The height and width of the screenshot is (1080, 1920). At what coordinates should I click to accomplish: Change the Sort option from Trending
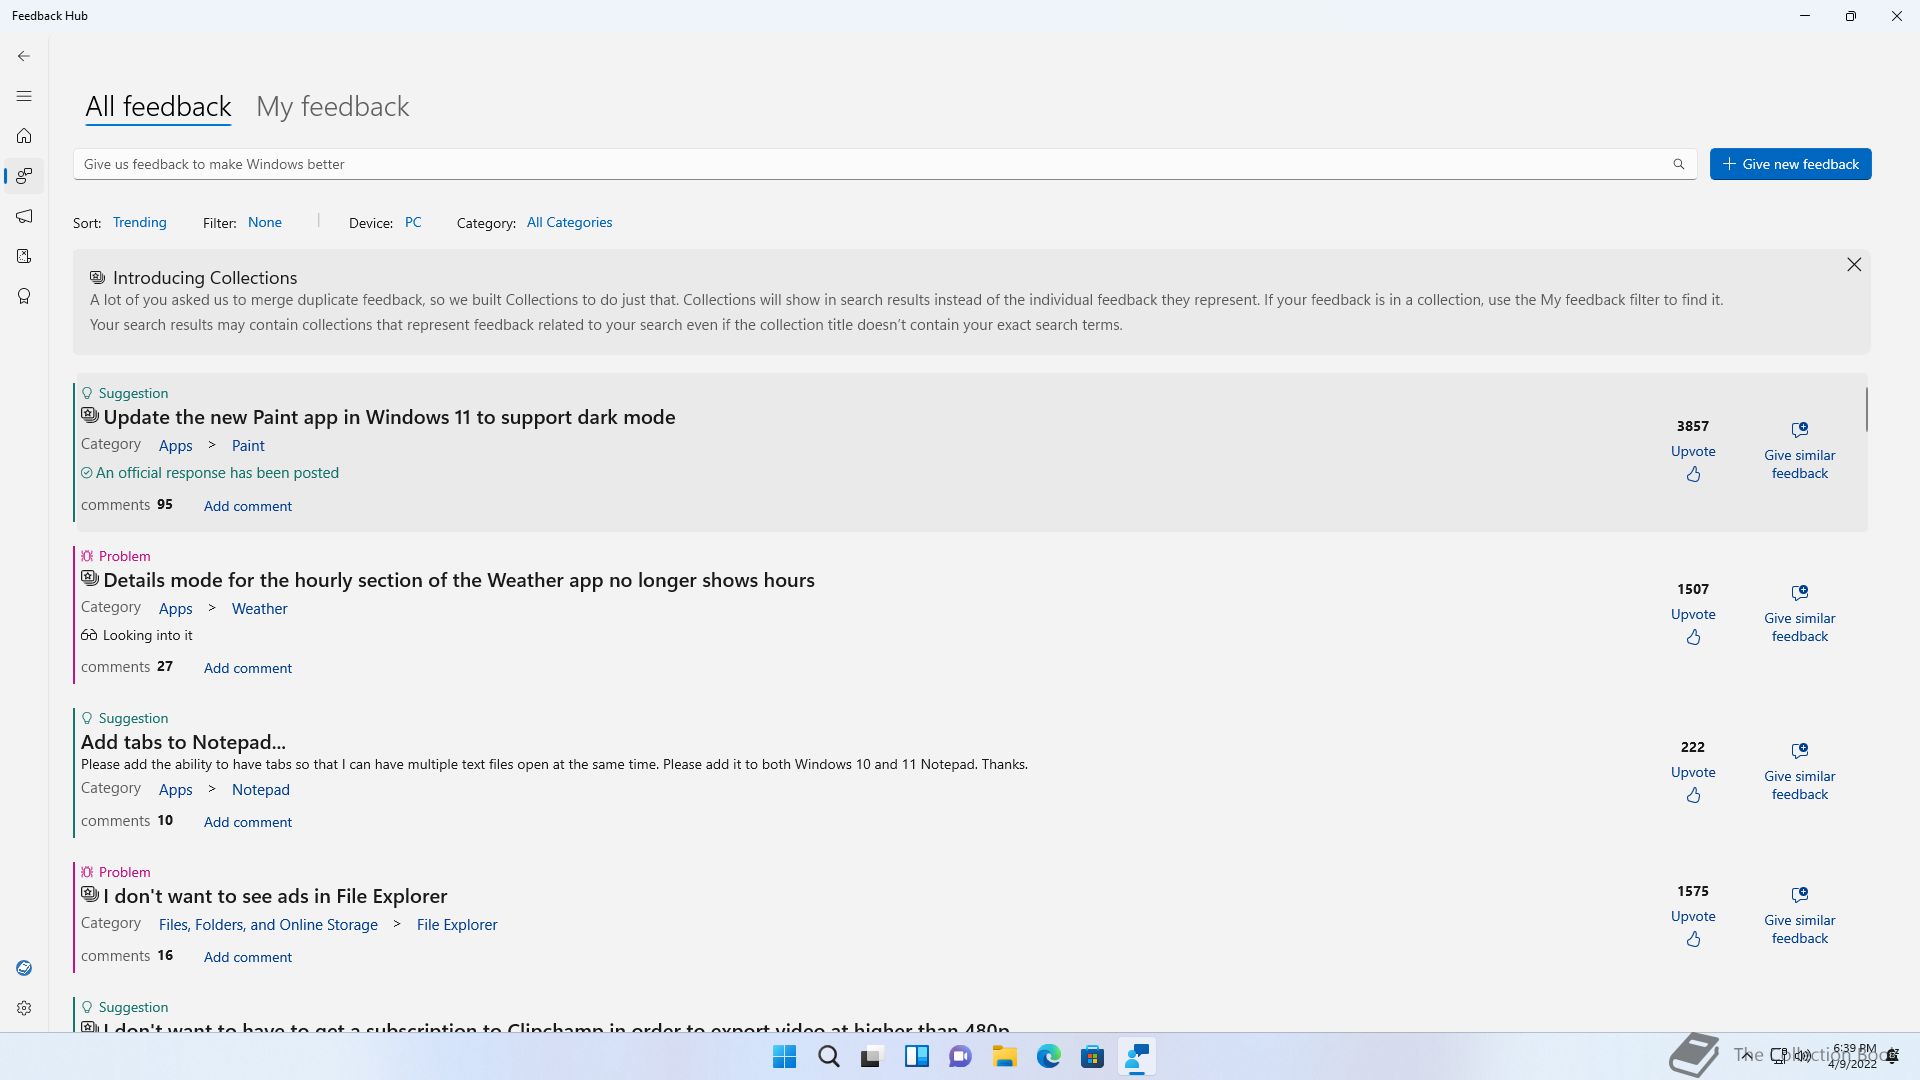coord(140,222)
